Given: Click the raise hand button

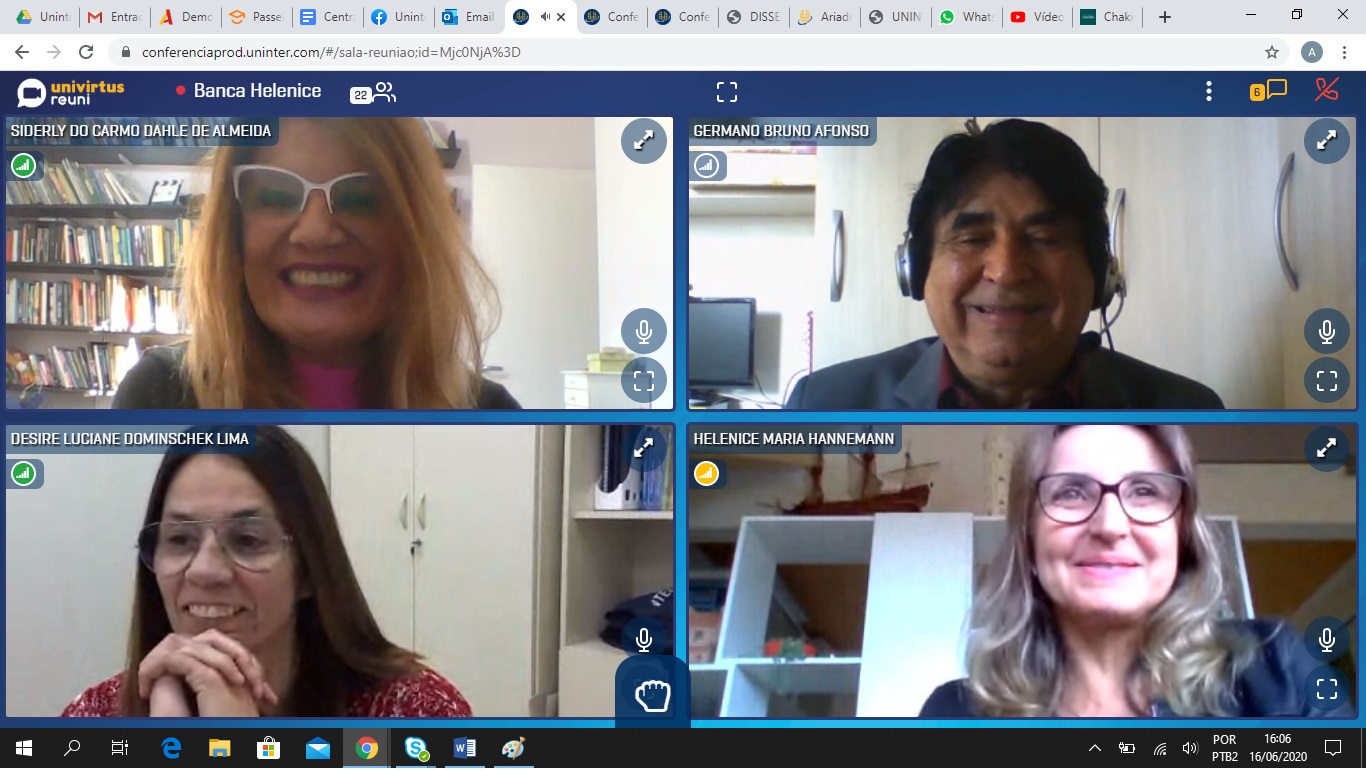Looking at the screenshot, I should (x=652, y=694).
